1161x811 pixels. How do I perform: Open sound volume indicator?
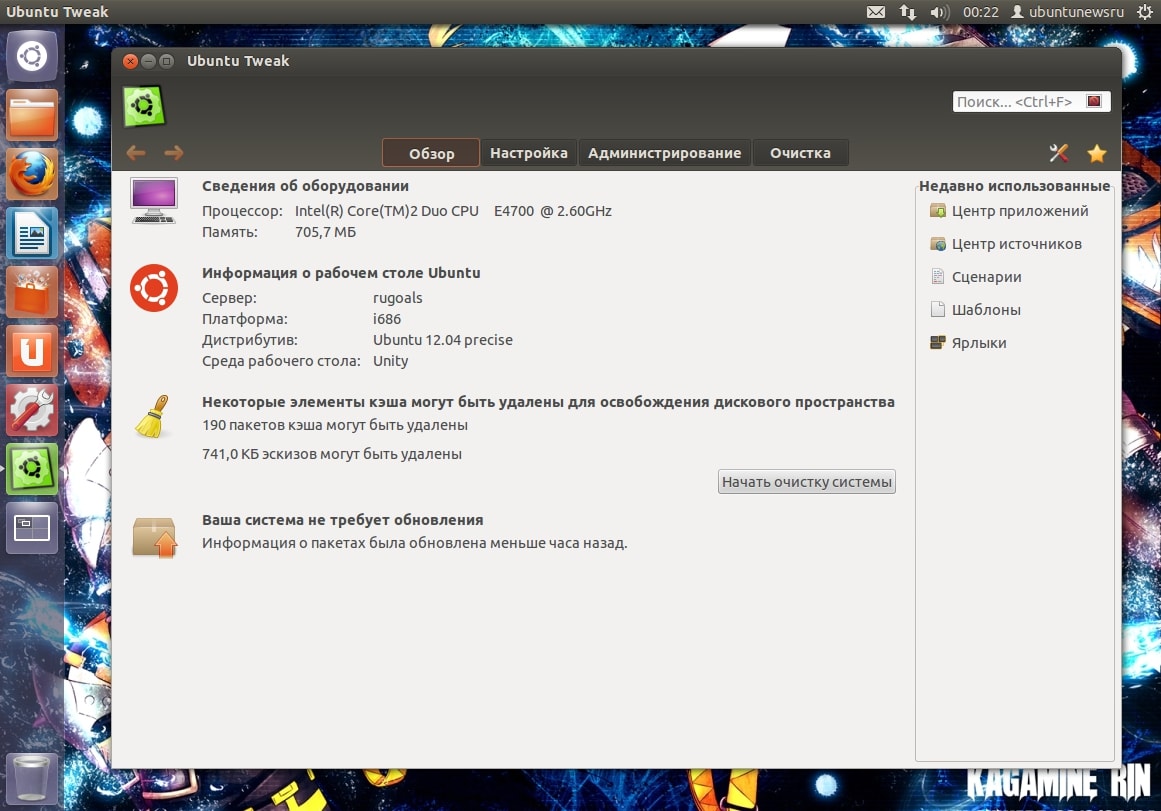[x=939, y=12]
